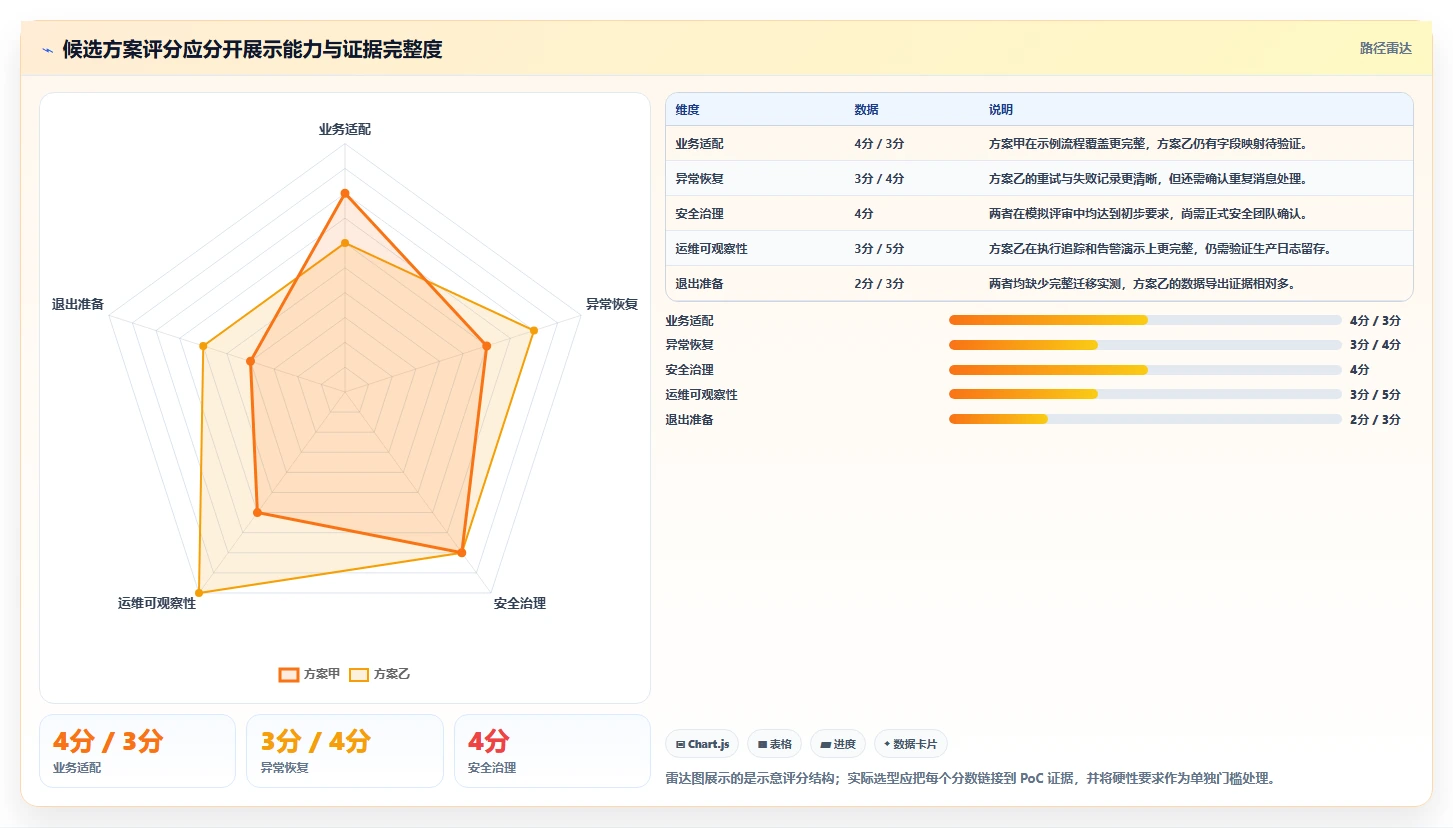Viewport: 1453px width, 828px height.
Task: Click the 异常恢复 progress bar
Action: pyautogui.click(x=1145, y=345)
